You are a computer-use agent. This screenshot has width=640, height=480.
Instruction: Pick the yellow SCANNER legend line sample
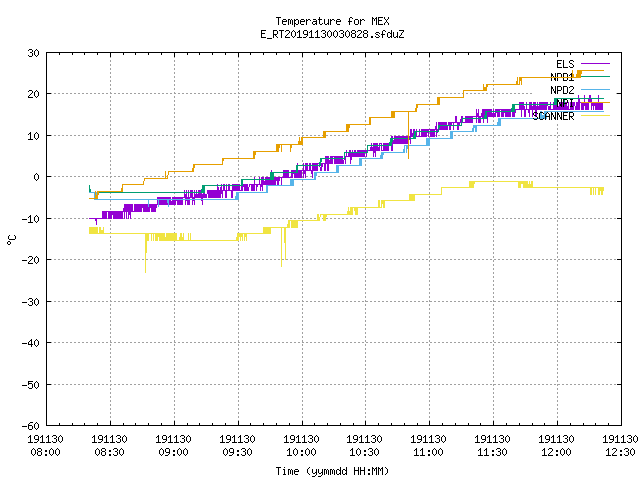pos(596,116)
